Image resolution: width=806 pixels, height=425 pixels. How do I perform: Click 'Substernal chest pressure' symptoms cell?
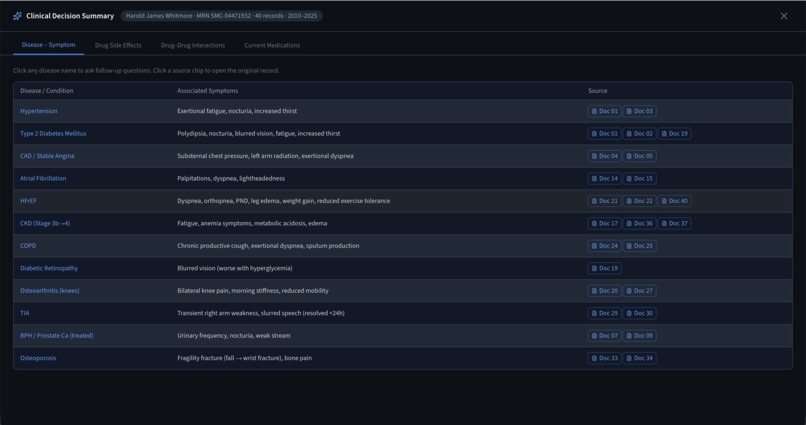tap(265, 156)
